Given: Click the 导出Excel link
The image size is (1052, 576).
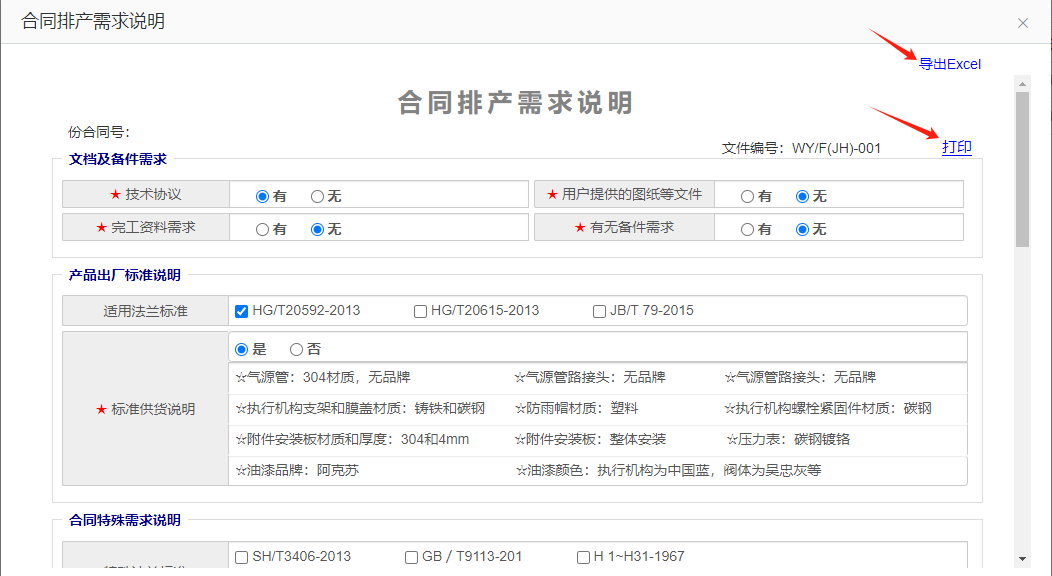Looking at the screenshot, I should [949, 64].
